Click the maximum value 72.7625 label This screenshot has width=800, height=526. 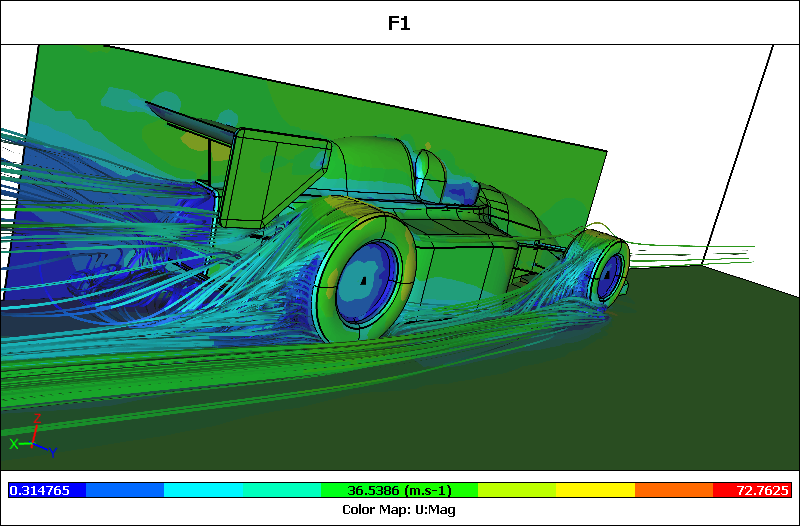click(763, 491)
